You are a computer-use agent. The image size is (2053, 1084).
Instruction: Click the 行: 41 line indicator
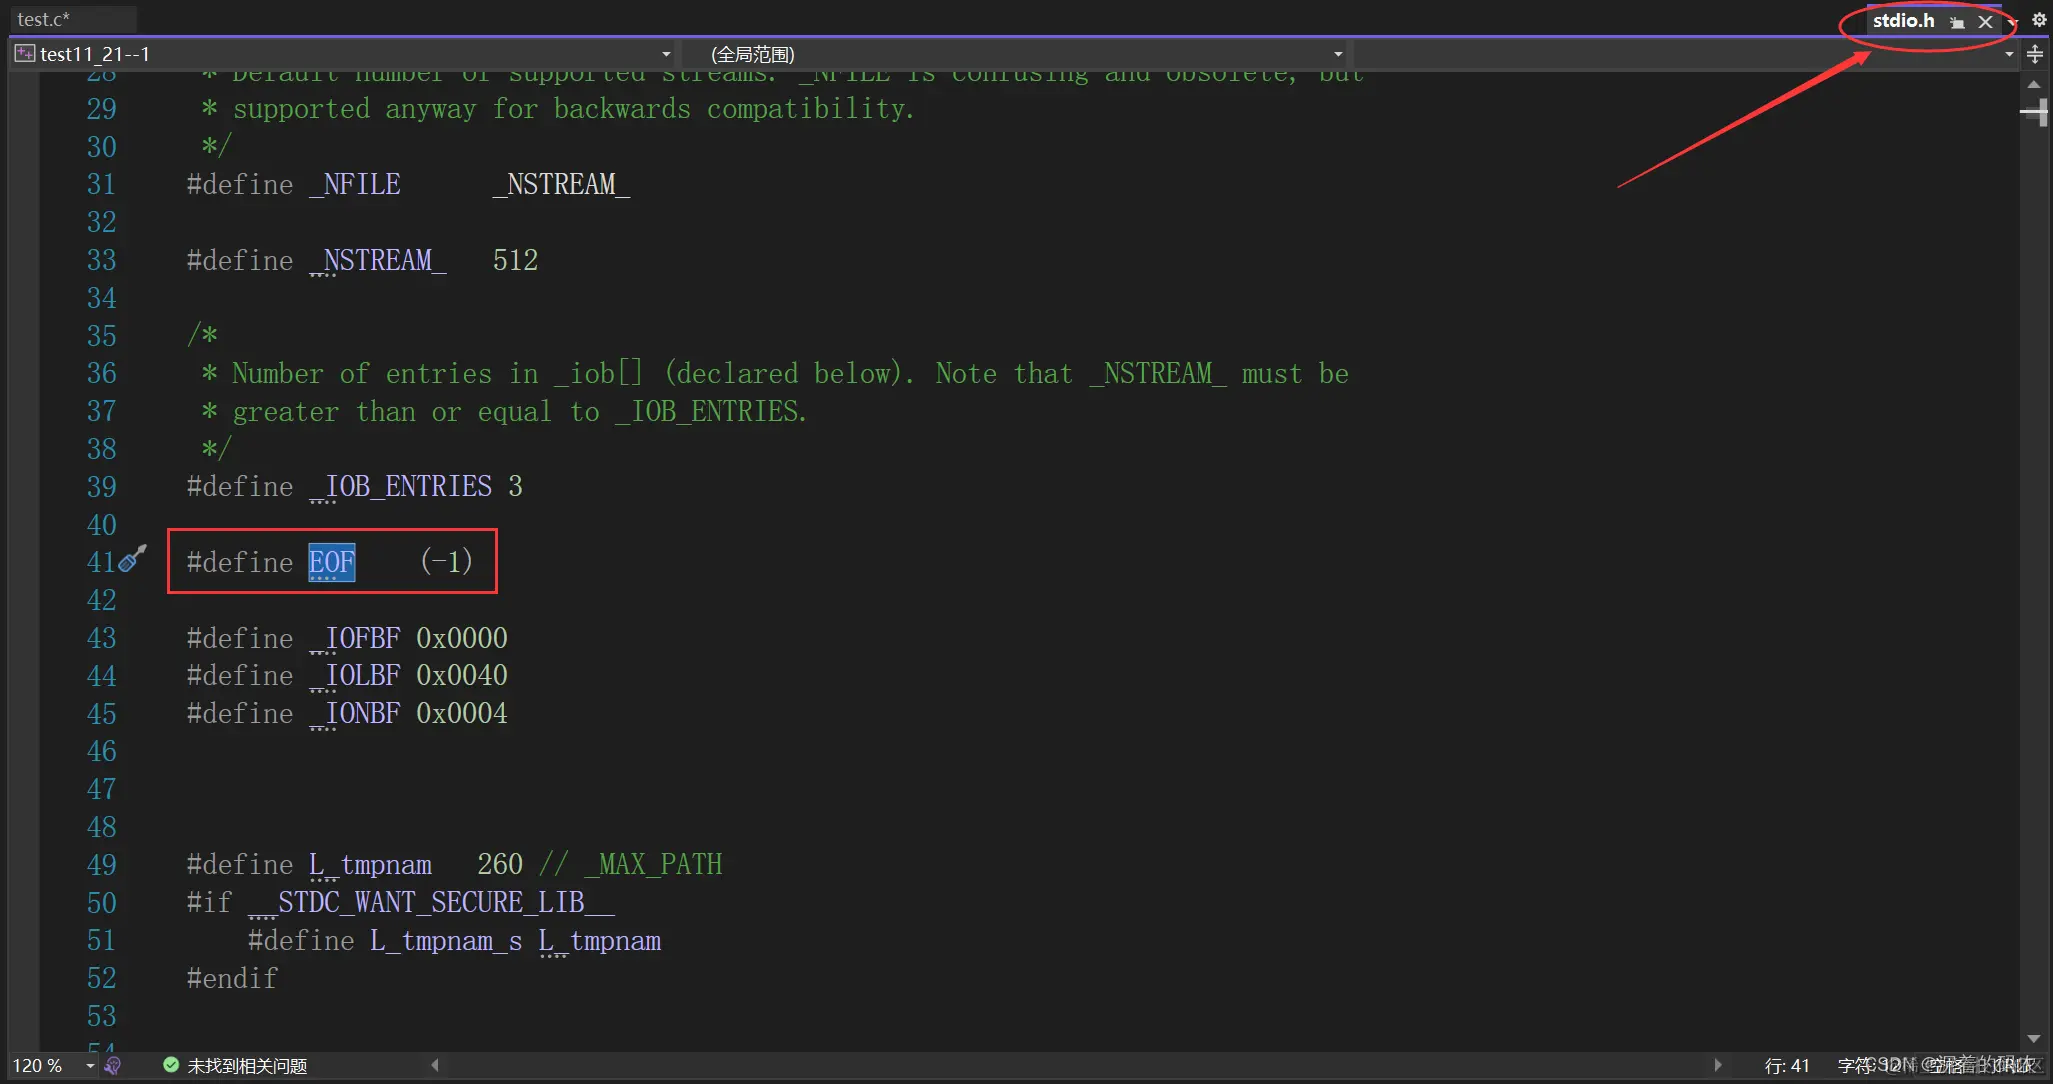(1787, 1066)
